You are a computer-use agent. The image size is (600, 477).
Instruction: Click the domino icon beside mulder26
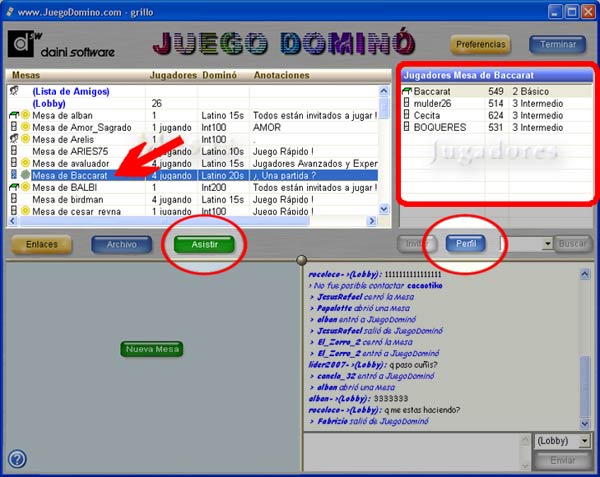click(406, 104)
